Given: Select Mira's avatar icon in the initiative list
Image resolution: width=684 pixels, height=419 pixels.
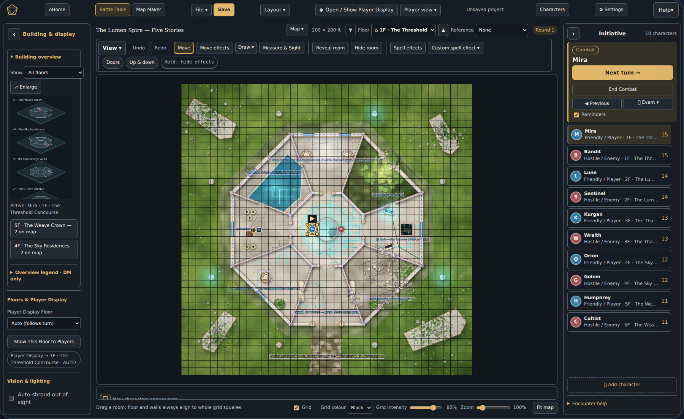Looking at the screenshot, I should pos(576,134).
